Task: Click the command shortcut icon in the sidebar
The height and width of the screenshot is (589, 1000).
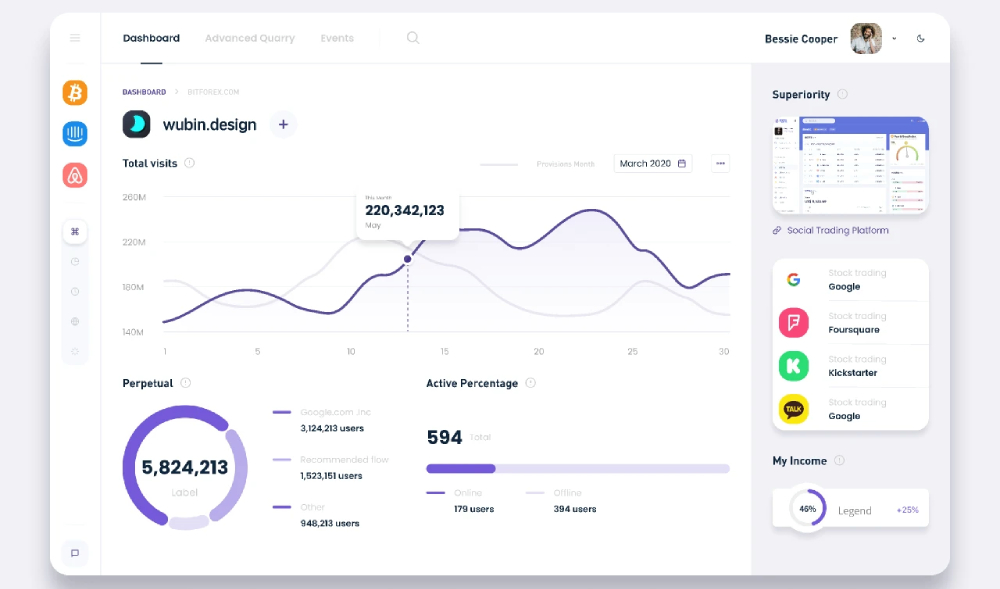Action: 75,231
